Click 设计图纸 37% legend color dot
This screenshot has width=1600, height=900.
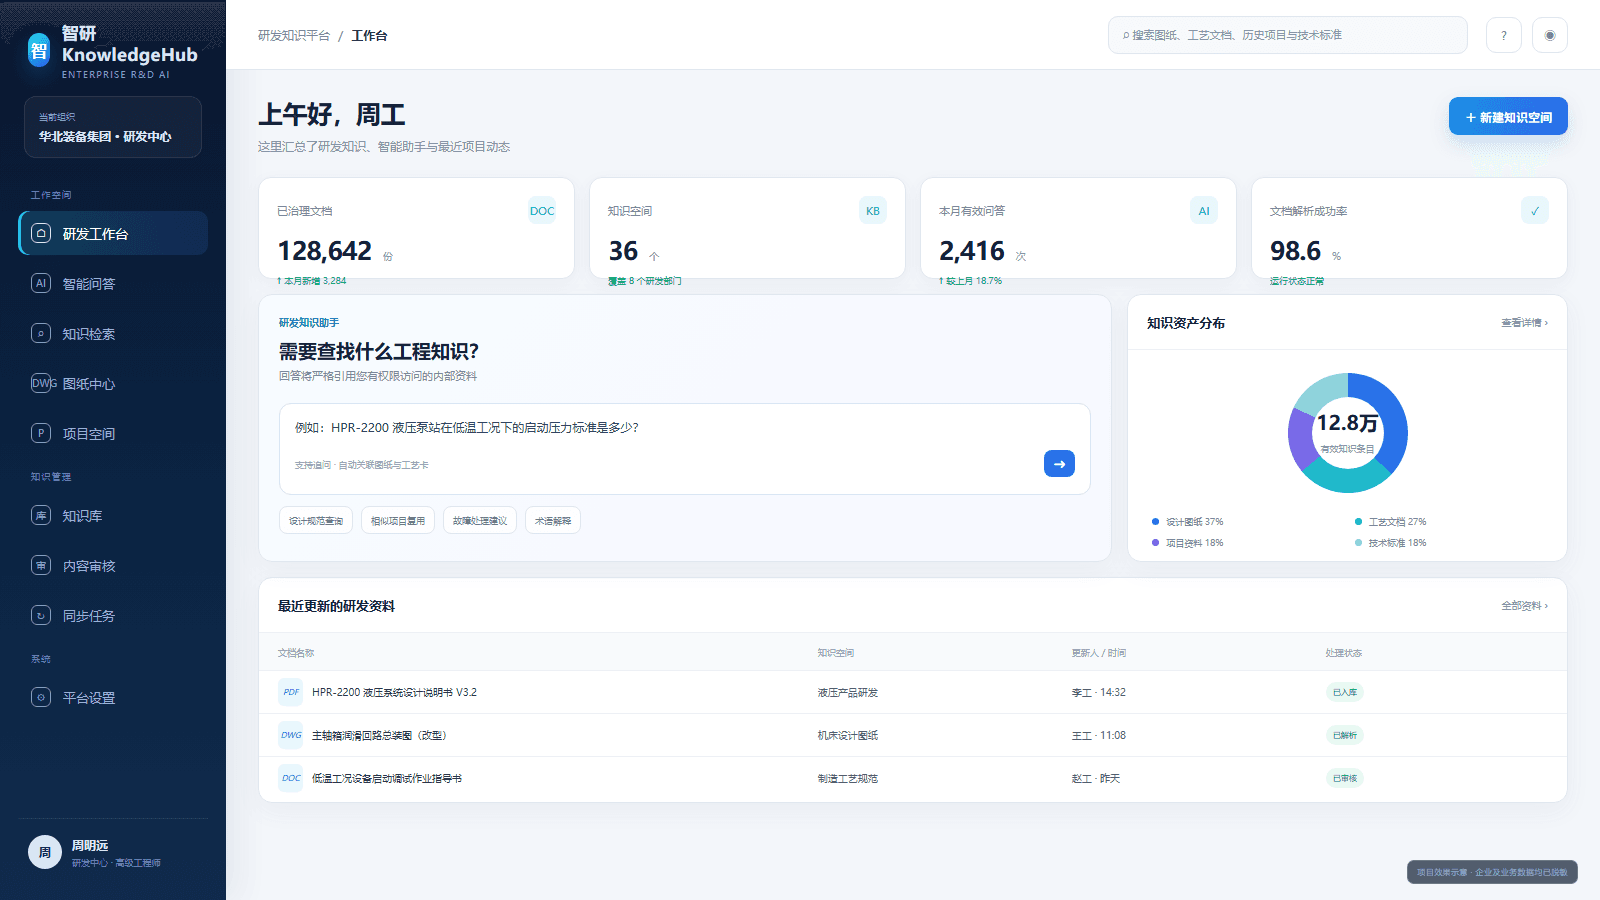pos(1155,522)
